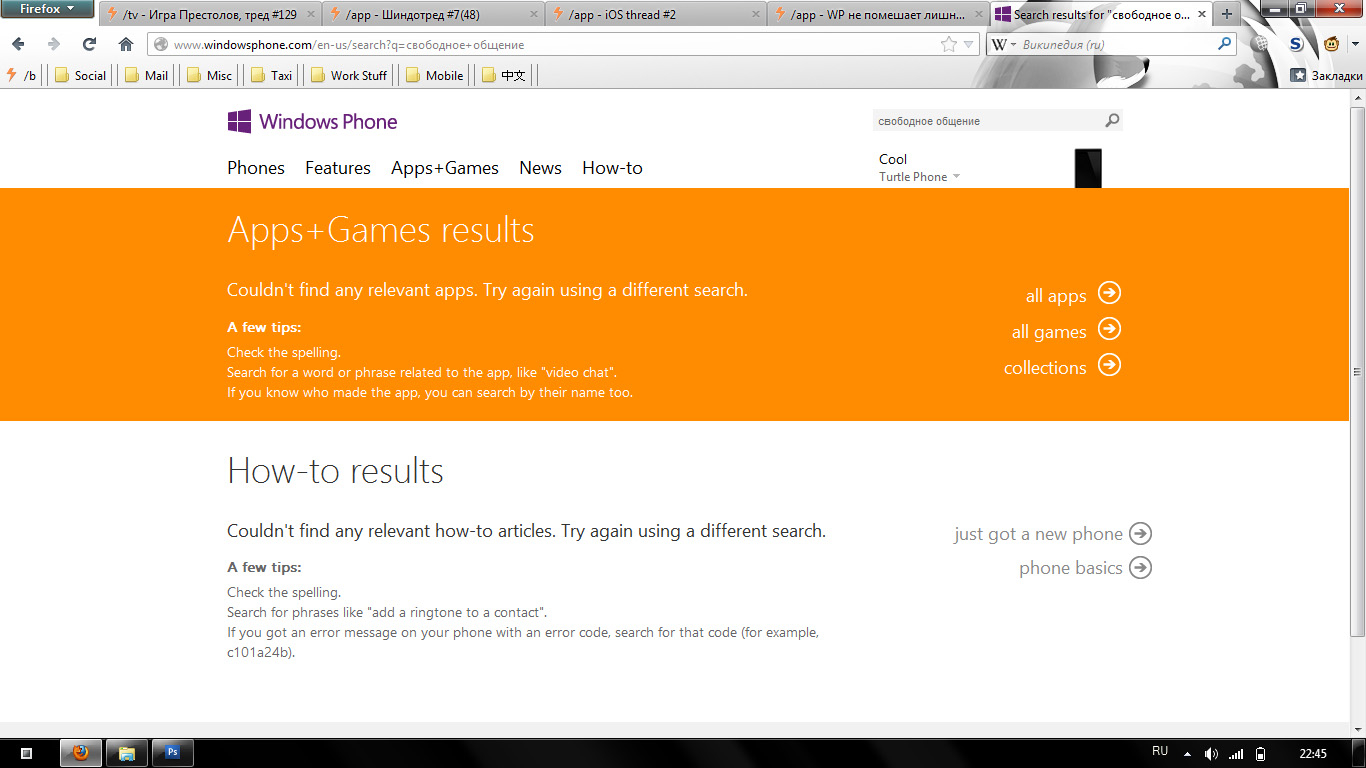Click the network signal tray icon
The height and width of the screenshot is (768, 1366).
coord(1236,753)
